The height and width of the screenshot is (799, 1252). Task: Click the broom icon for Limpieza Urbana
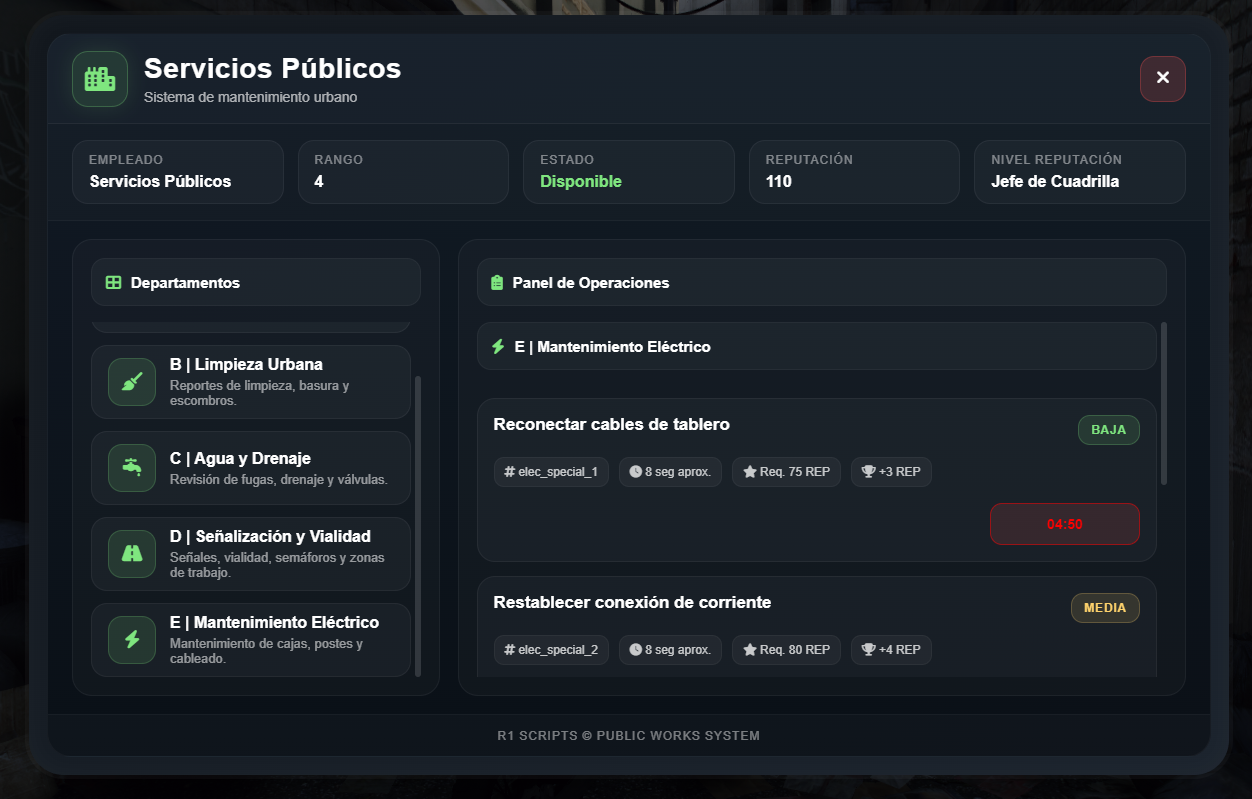tap(132, 382)
